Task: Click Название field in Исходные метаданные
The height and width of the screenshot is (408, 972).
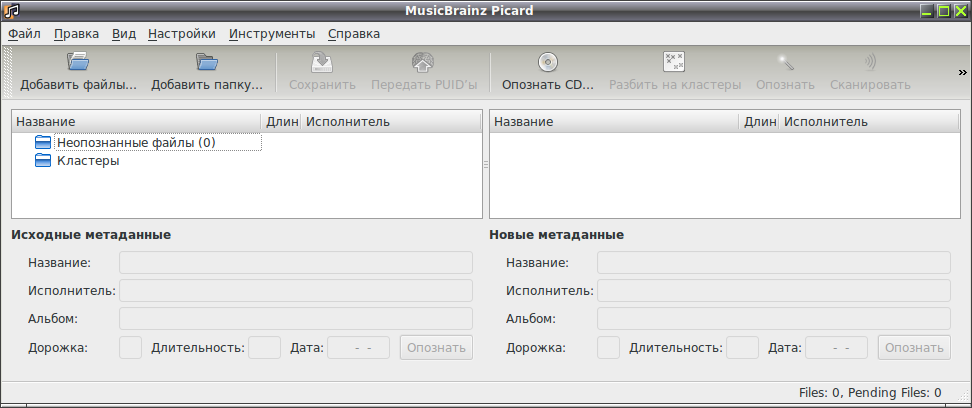Action: click(296, 262)
